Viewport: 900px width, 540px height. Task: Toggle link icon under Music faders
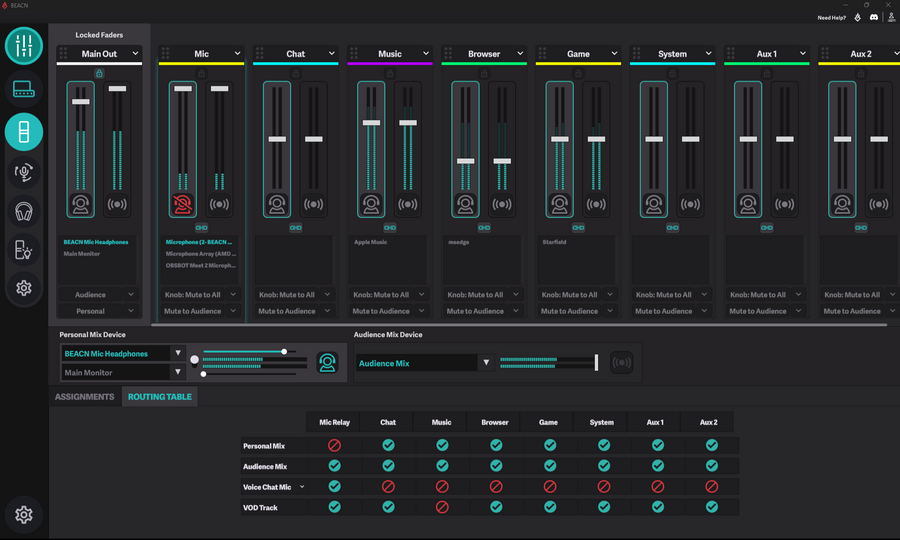point(390,228)
